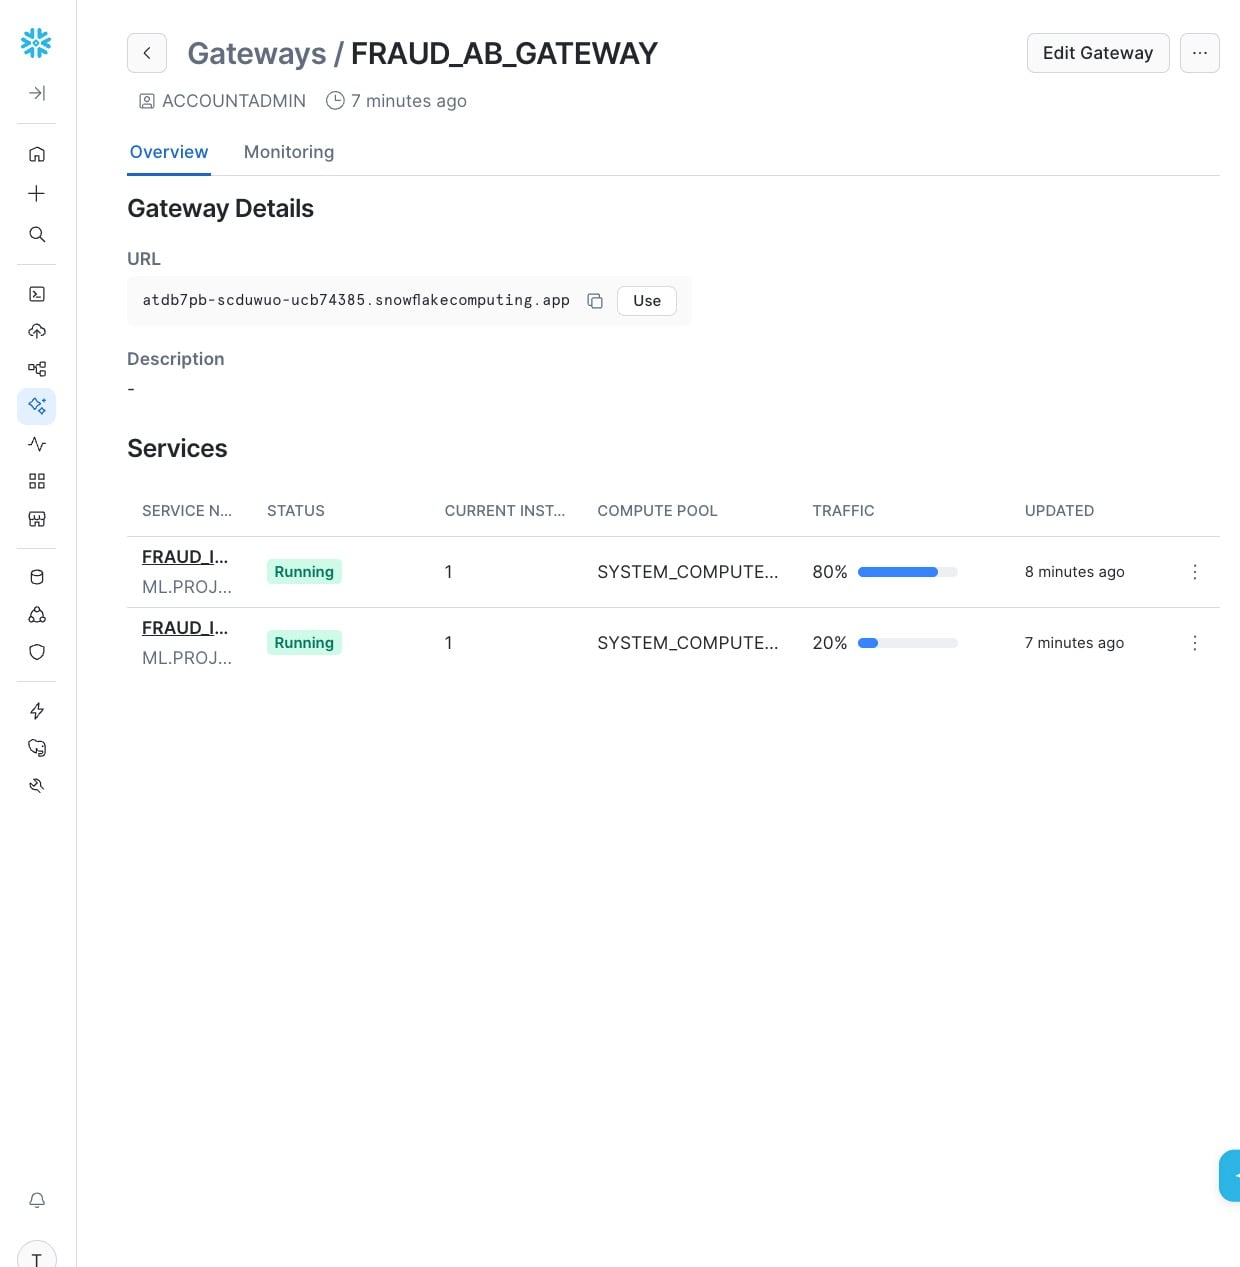Click Running status of 80% service
The width and height of the screenshot is (1240, 1267).
click(304, 572)
